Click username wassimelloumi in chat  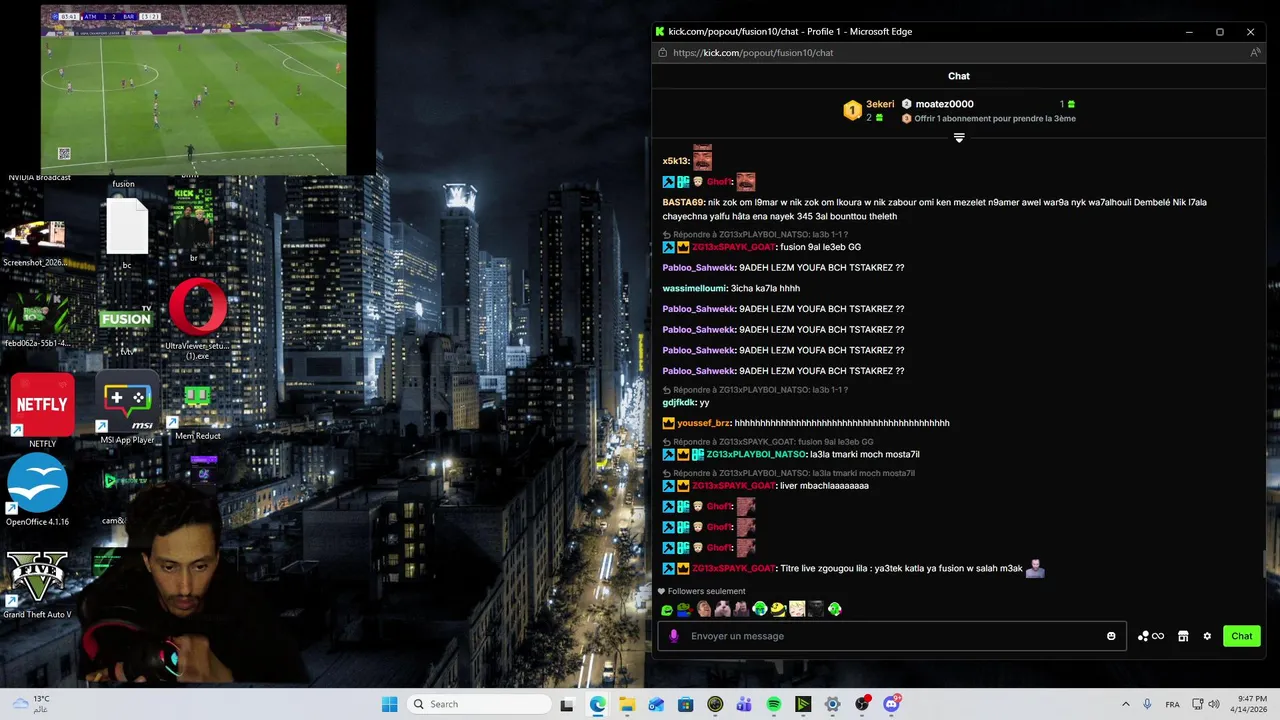(x=695, y=288)
